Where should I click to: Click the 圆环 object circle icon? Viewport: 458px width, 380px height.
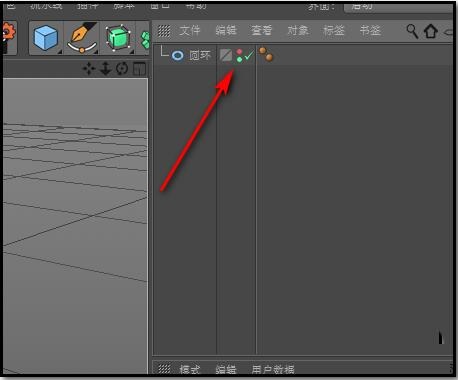pos(177,55)
